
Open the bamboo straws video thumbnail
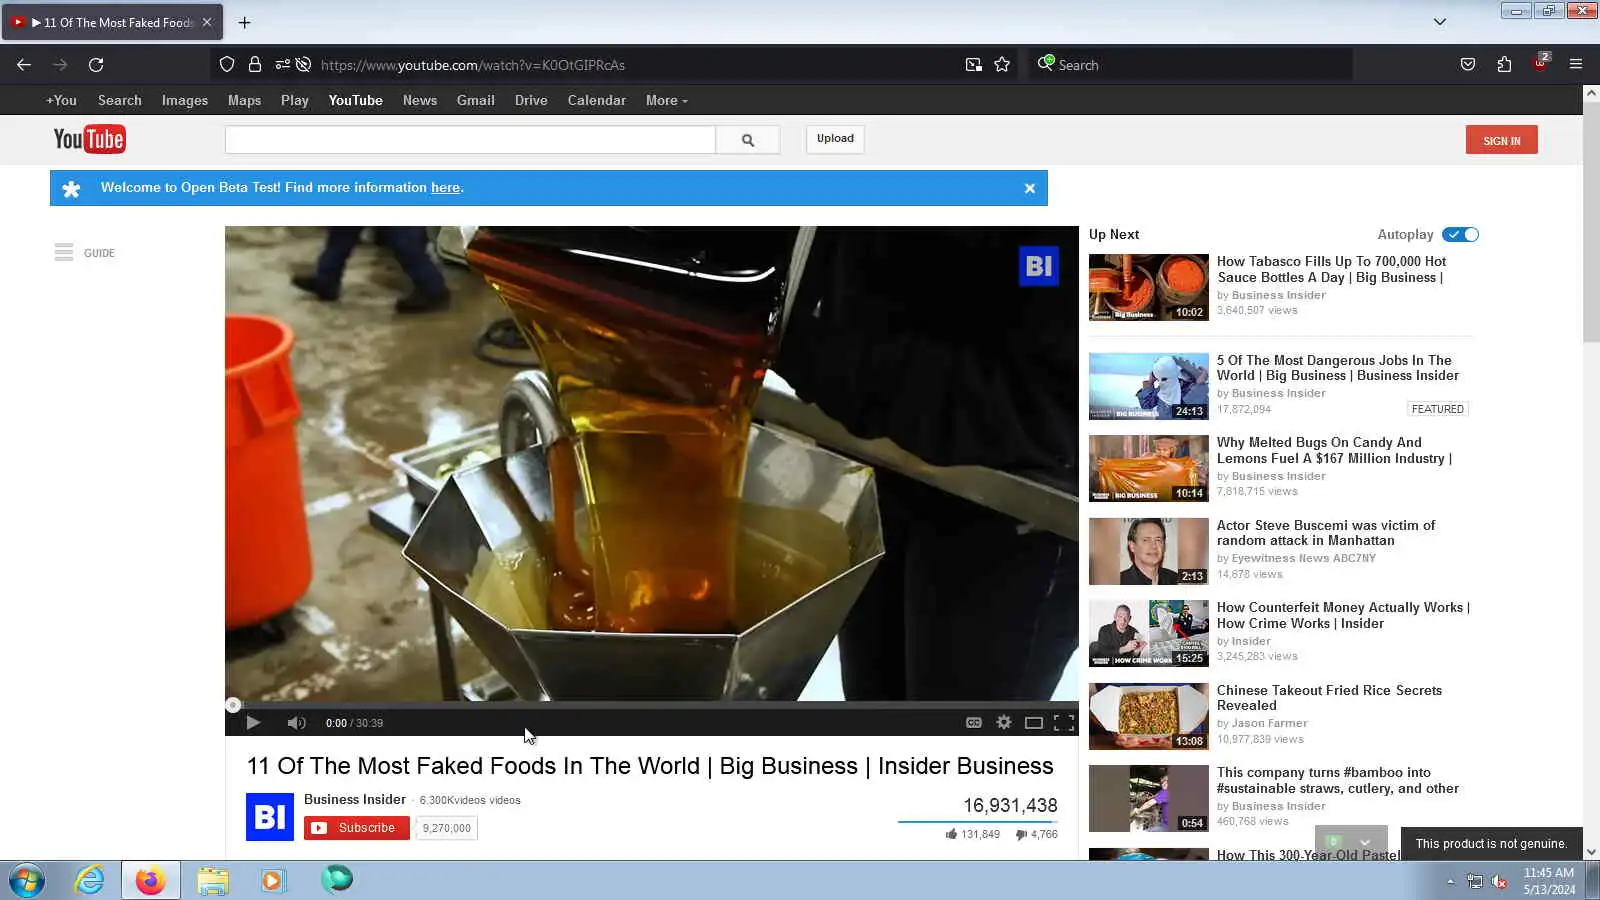(x=1149, y=798)
